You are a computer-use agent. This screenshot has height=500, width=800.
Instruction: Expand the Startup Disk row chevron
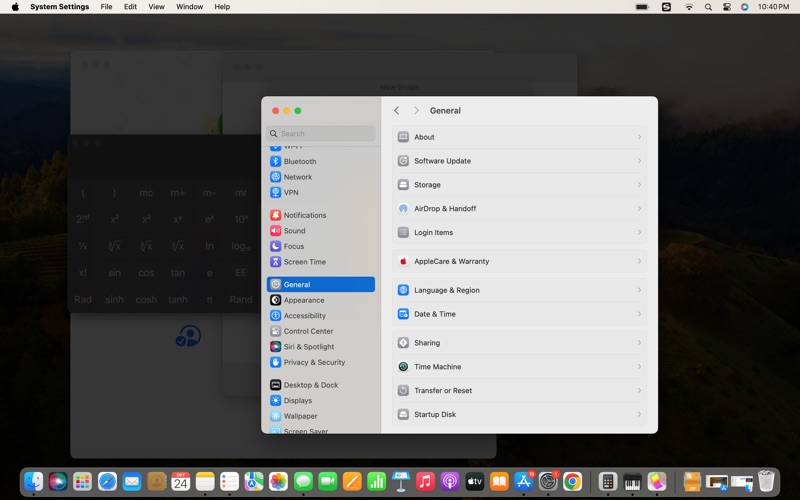(x=639, y=415)
